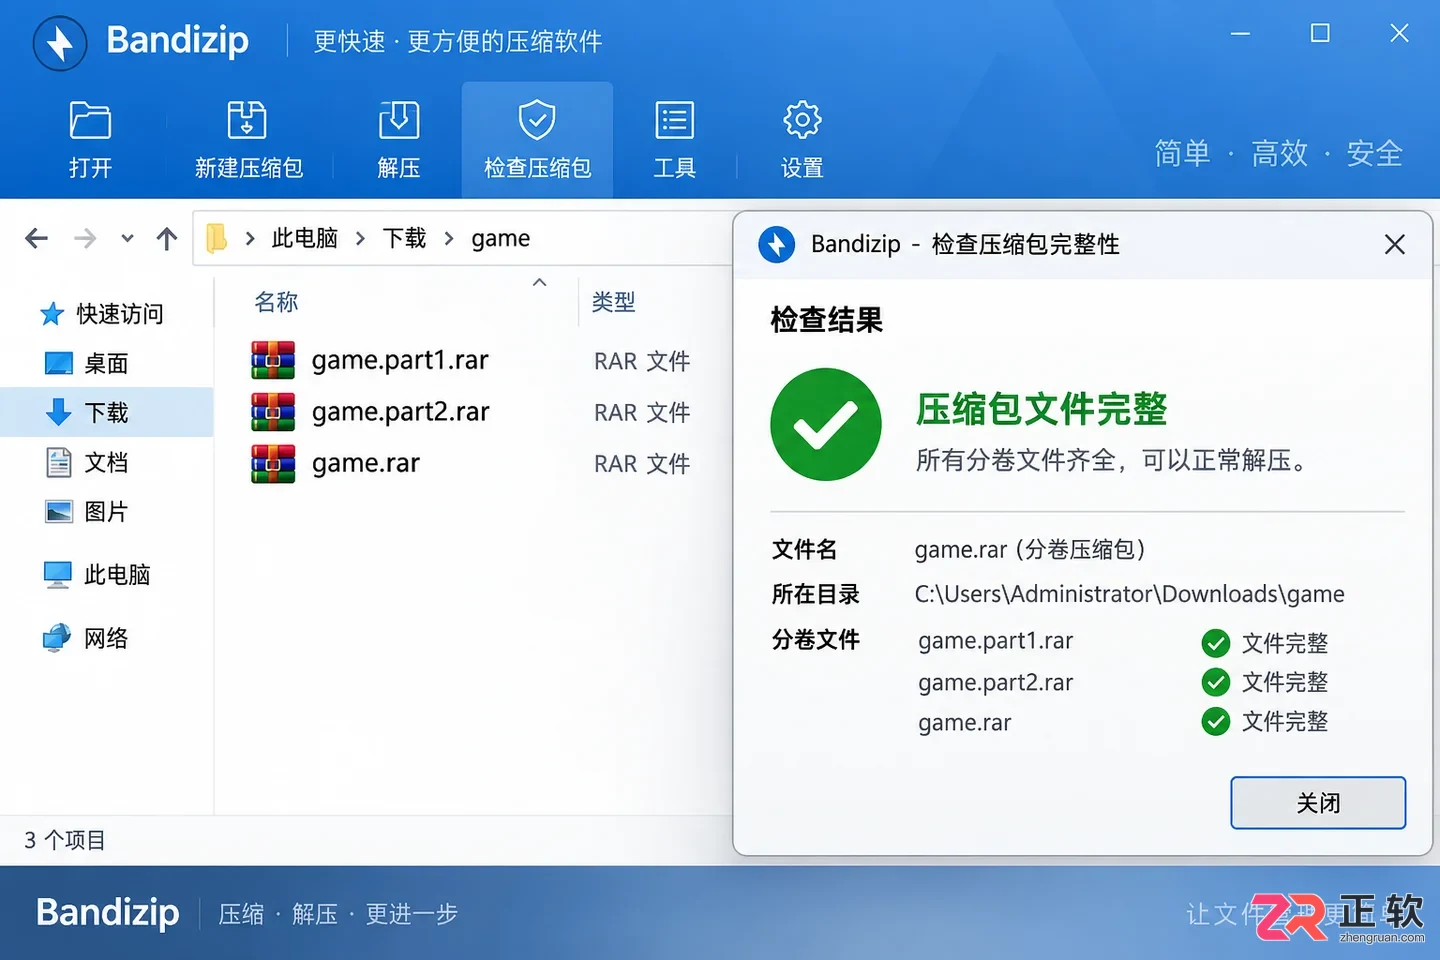Select file name game.rar in file list
This screenshot has height=960, width=1440.
(366, 463)
